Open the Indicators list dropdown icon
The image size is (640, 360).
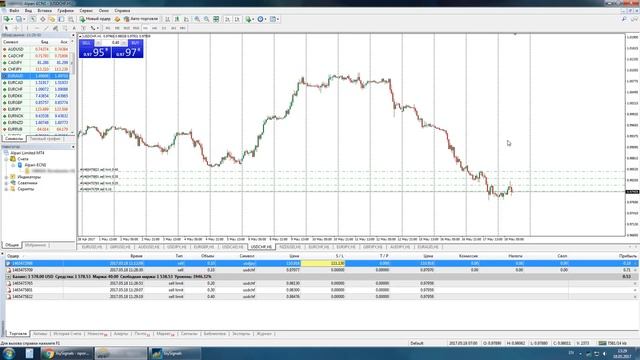coord(249,19)
